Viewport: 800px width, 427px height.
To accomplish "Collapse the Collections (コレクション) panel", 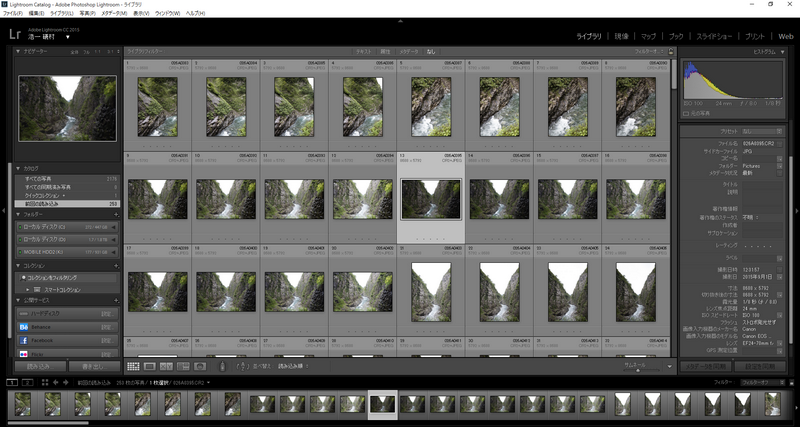I will coord(18,266).
